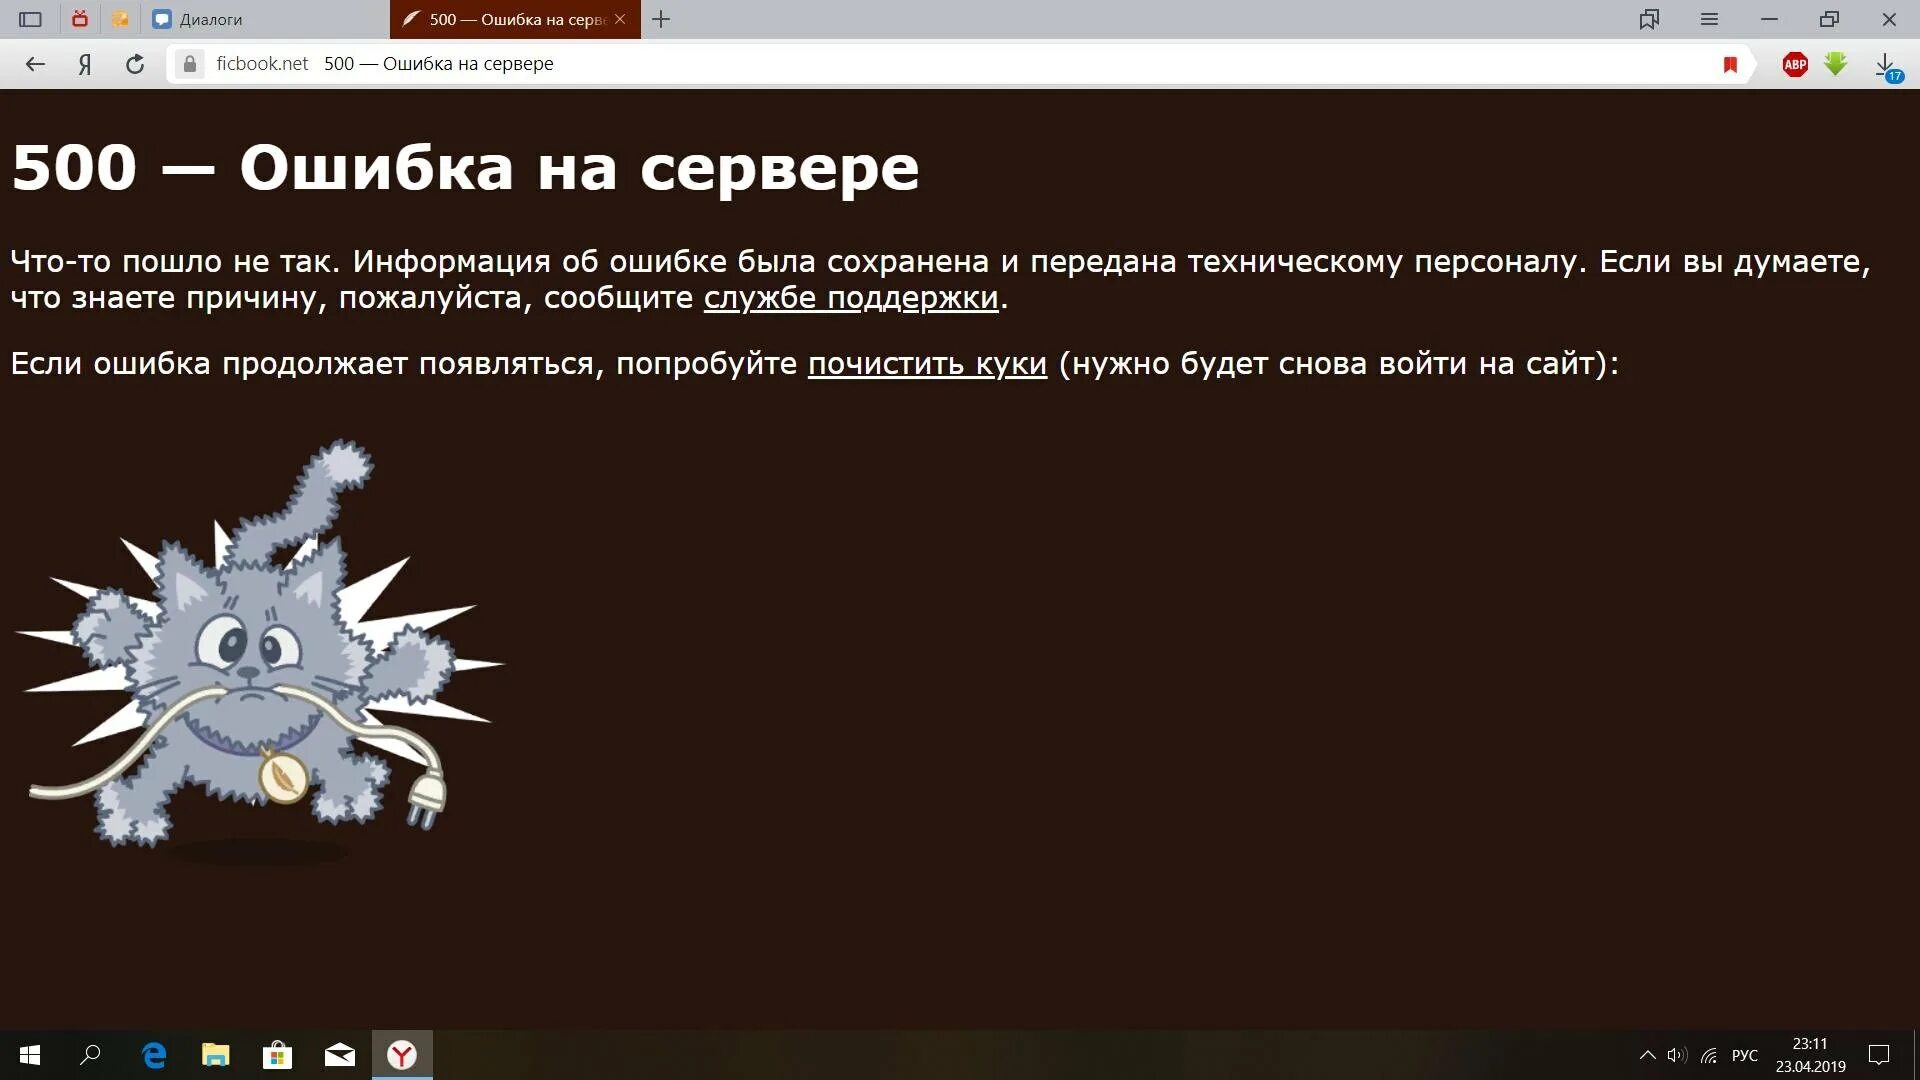This screenshot has width=1920, height=1080.
Task: Open the ABP Adblock Plus extension
Action: click(1795, 65)
